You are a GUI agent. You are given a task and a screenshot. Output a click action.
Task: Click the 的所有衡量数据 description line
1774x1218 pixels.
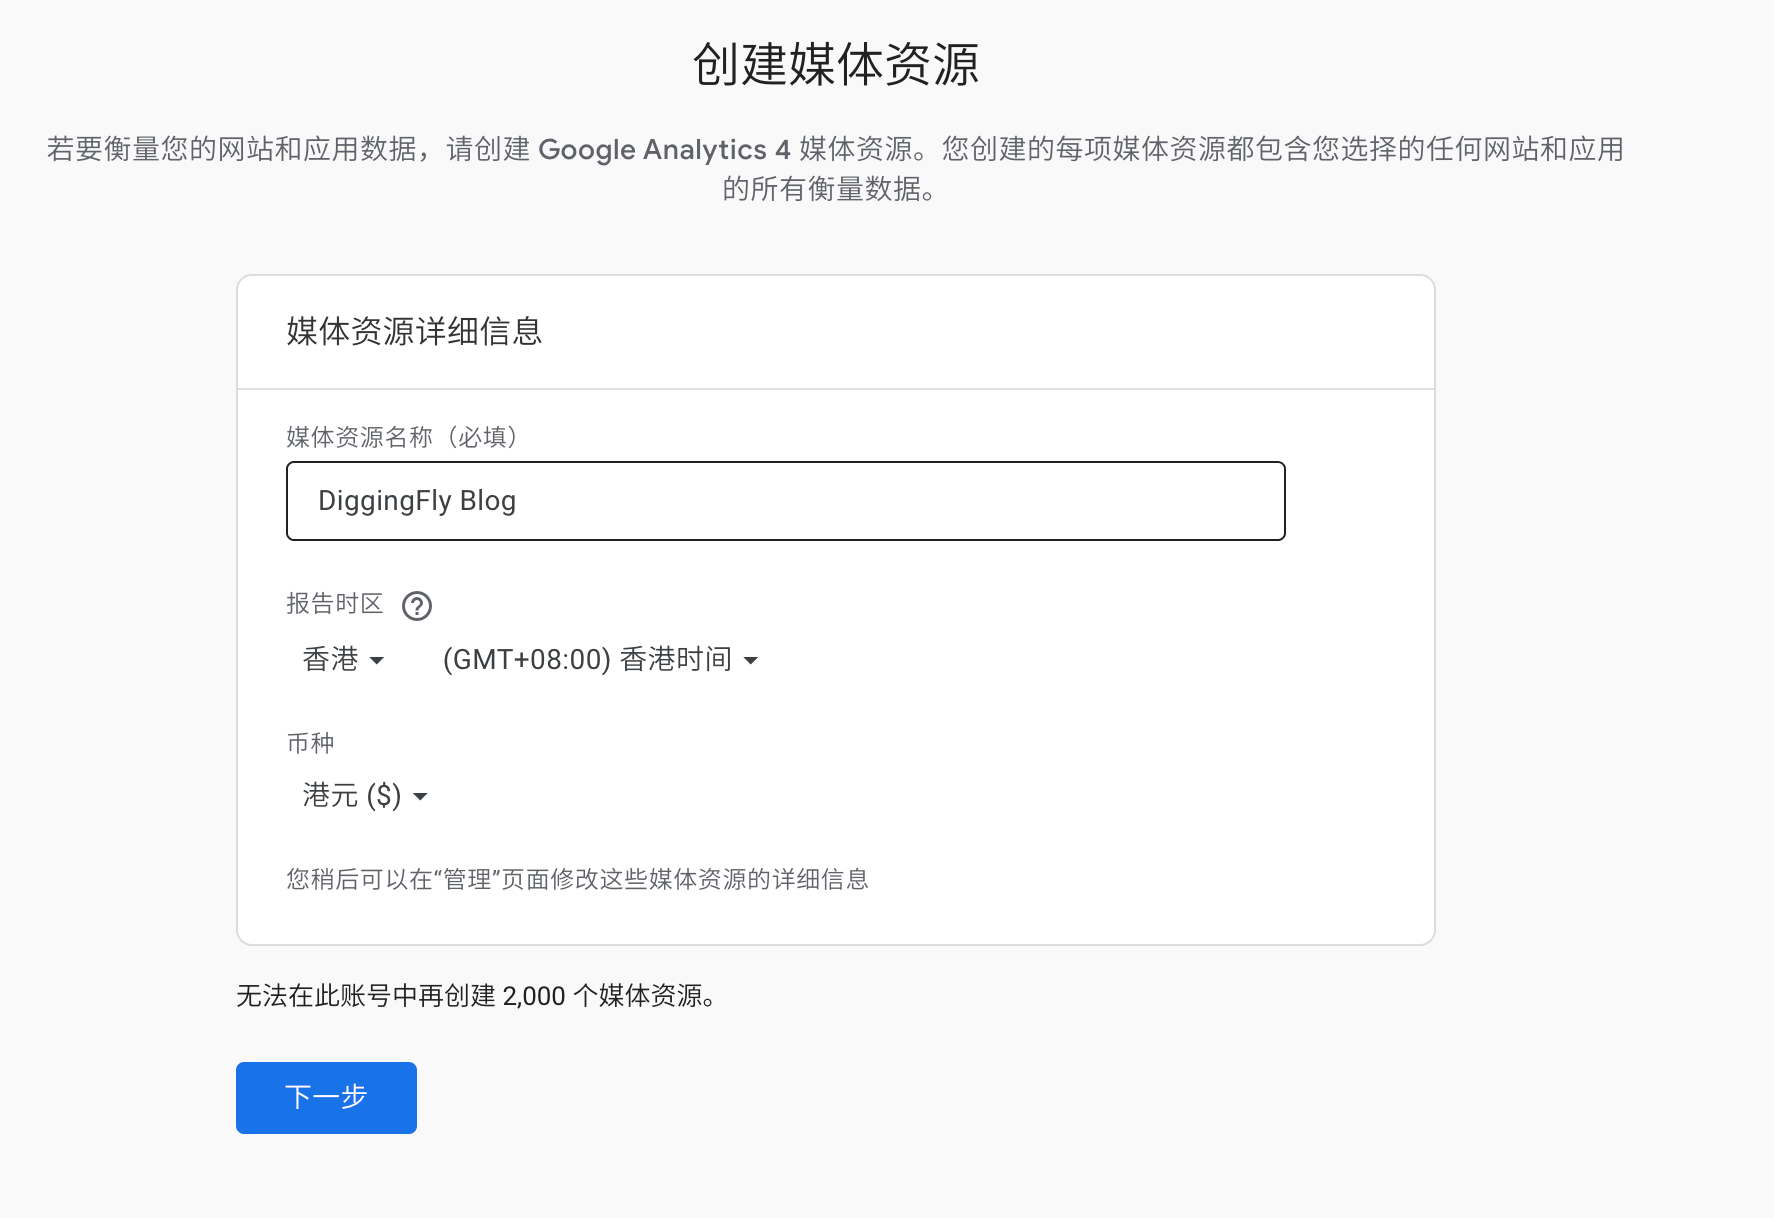tap(828, 189)
